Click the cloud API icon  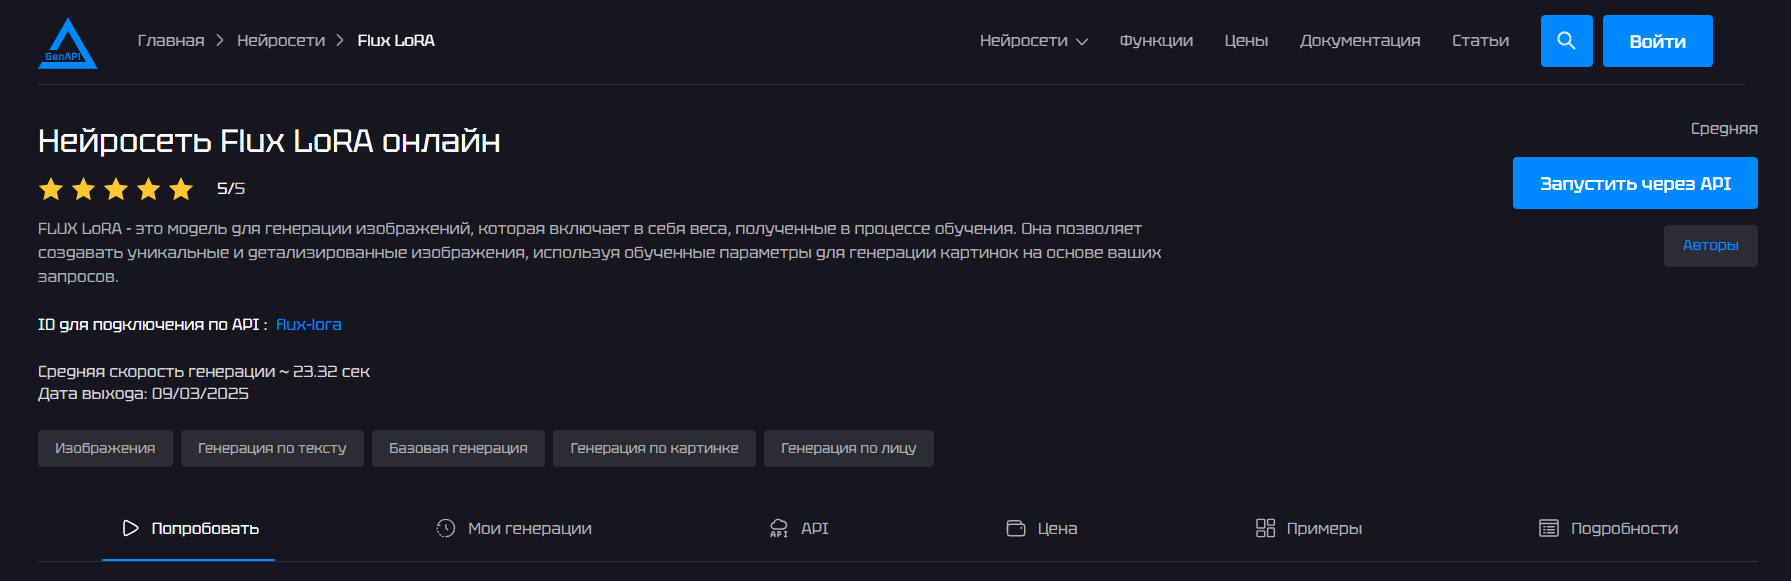[779, 528]
